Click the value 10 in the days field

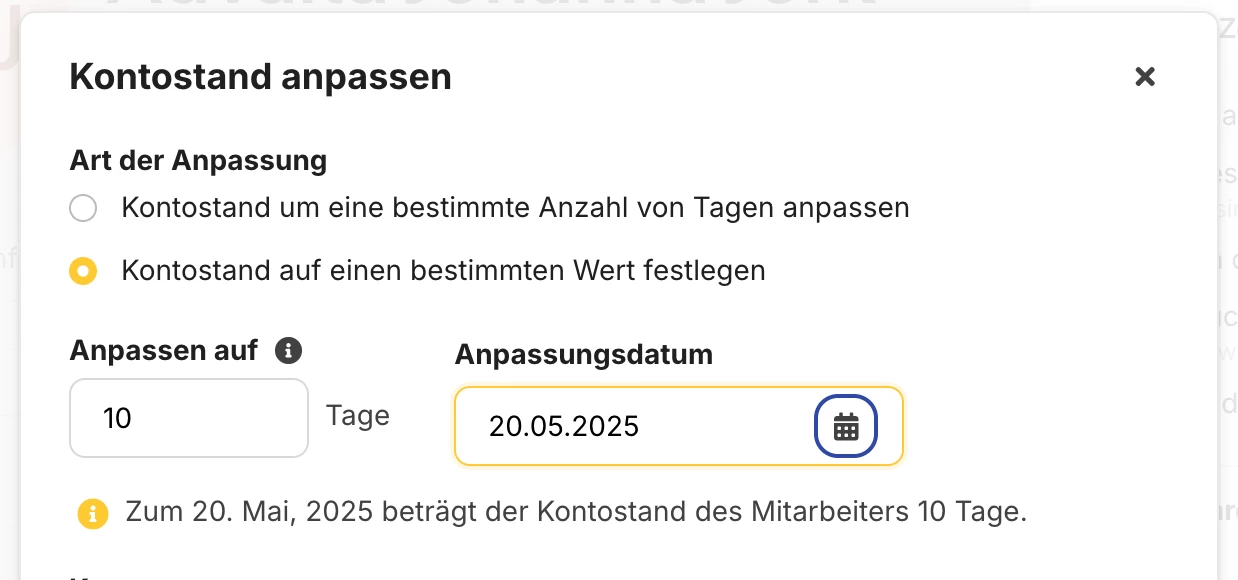(117, 418)
